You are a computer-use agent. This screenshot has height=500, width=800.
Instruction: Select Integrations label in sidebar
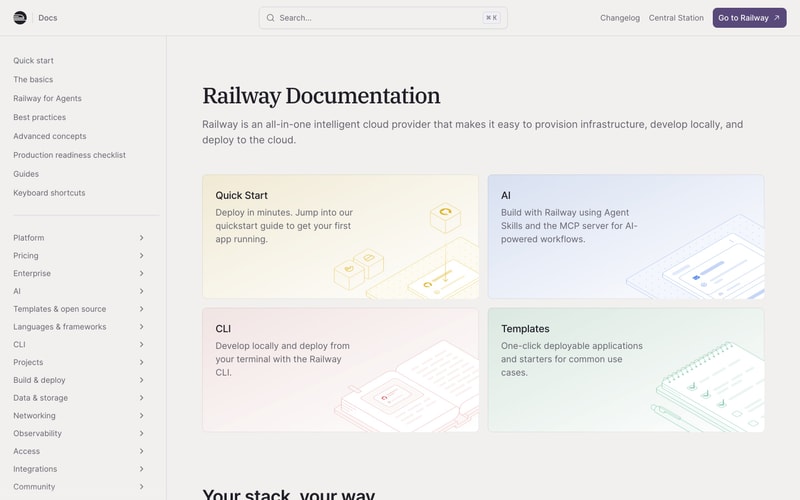pyautogui.click(x=35, y=469)
